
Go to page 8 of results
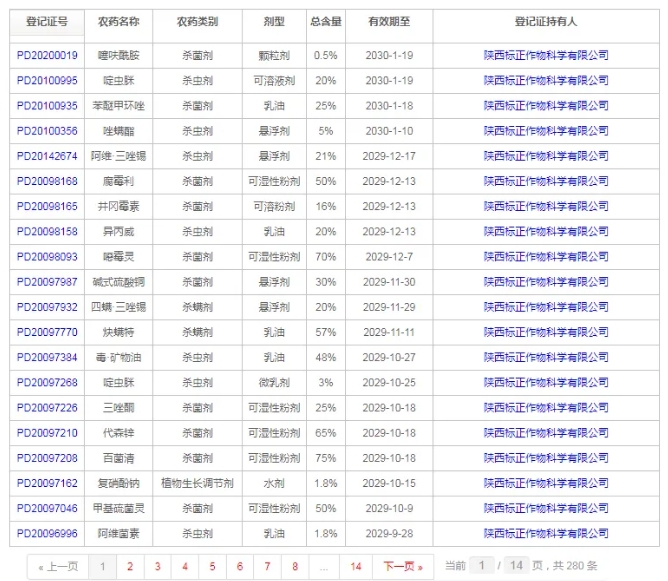[295, 567]
